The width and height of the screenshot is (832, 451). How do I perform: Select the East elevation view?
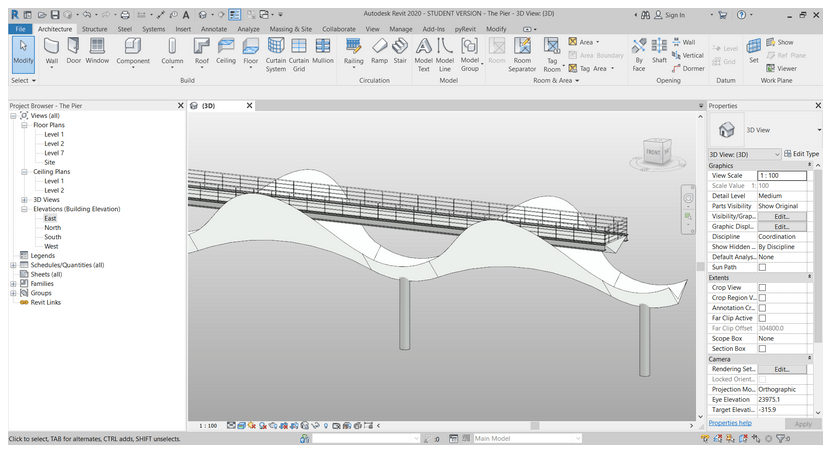point(50,218)
